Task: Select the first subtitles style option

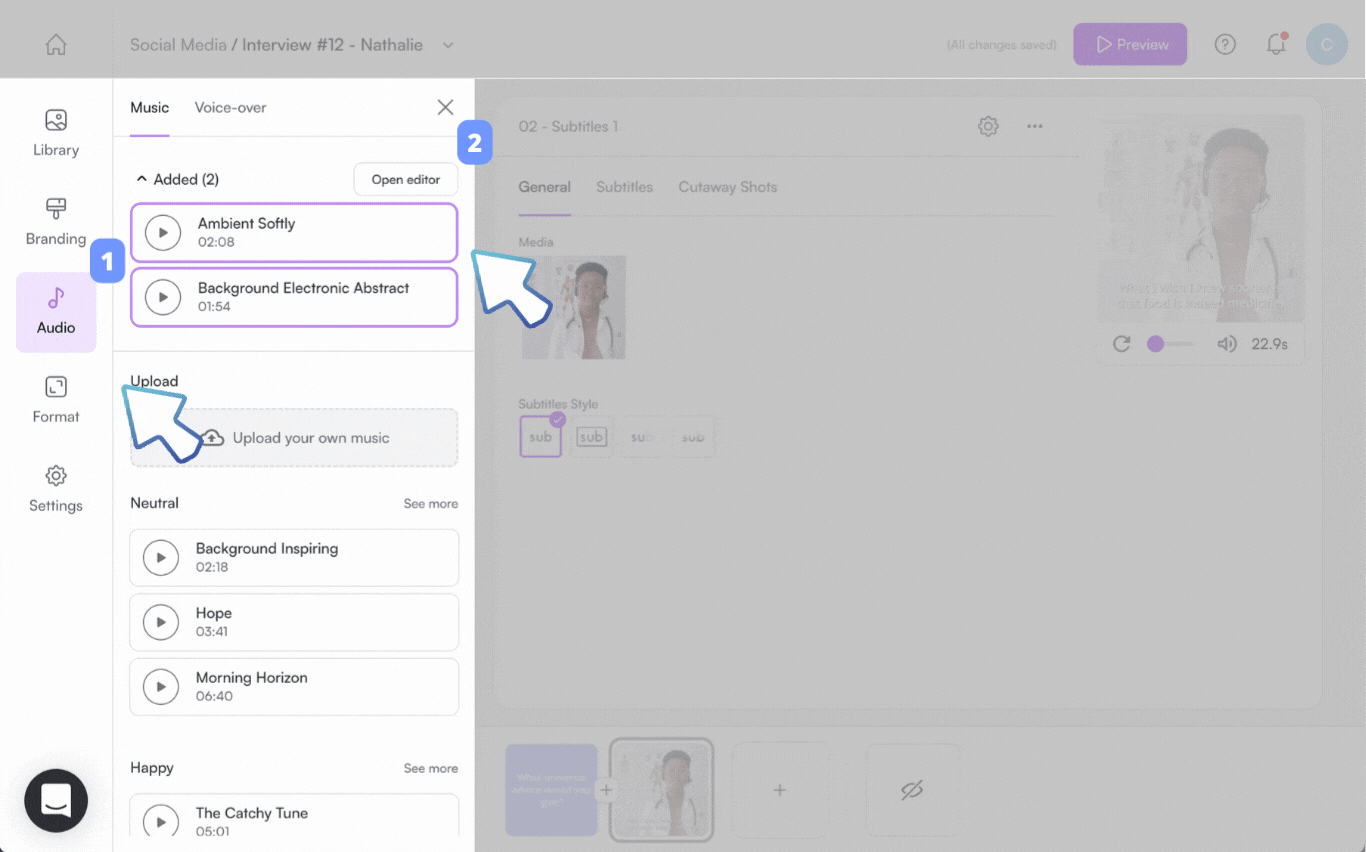Action: [541, 437]
